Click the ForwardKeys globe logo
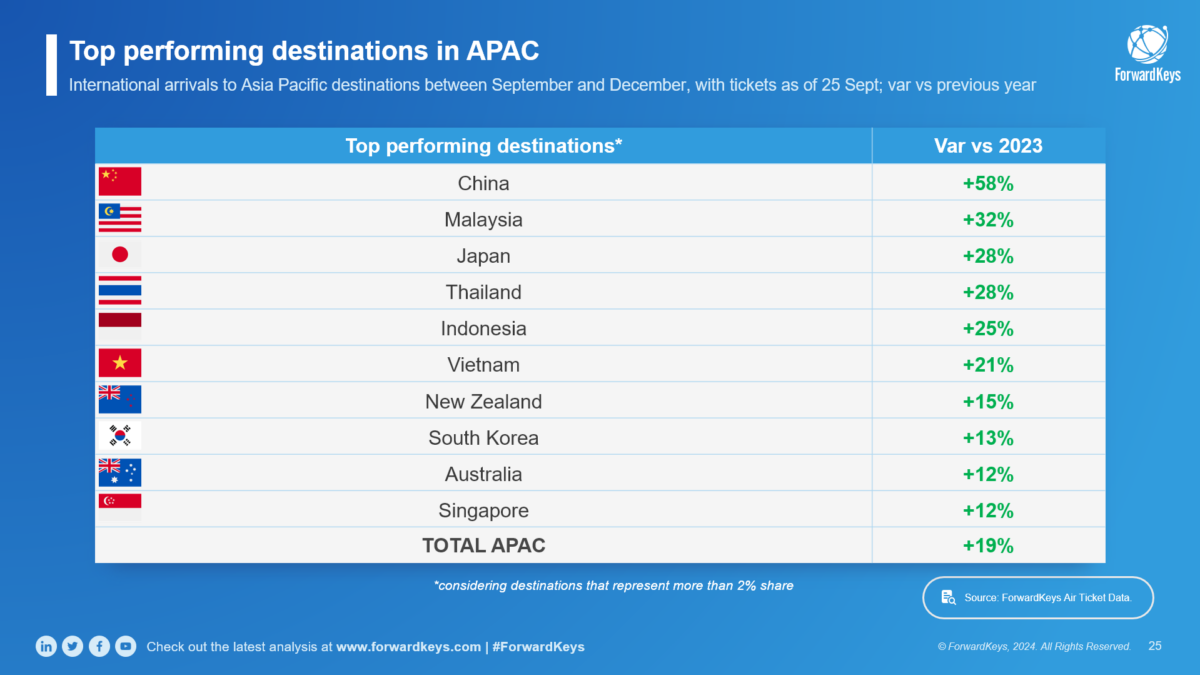Image resolution: width=1200 pixels, height=675 pixels. click(x=1147, y=46)
